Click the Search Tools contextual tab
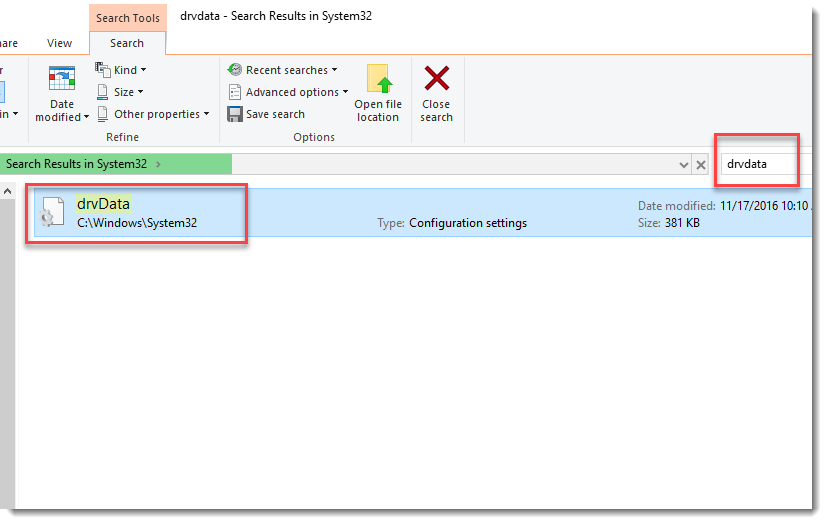The height and width of the screenshot is (524, 827). click(127, 18)
